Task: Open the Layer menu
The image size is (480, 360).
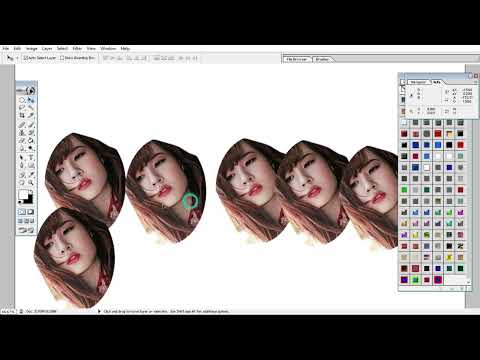Action: [x=47, y=48]
